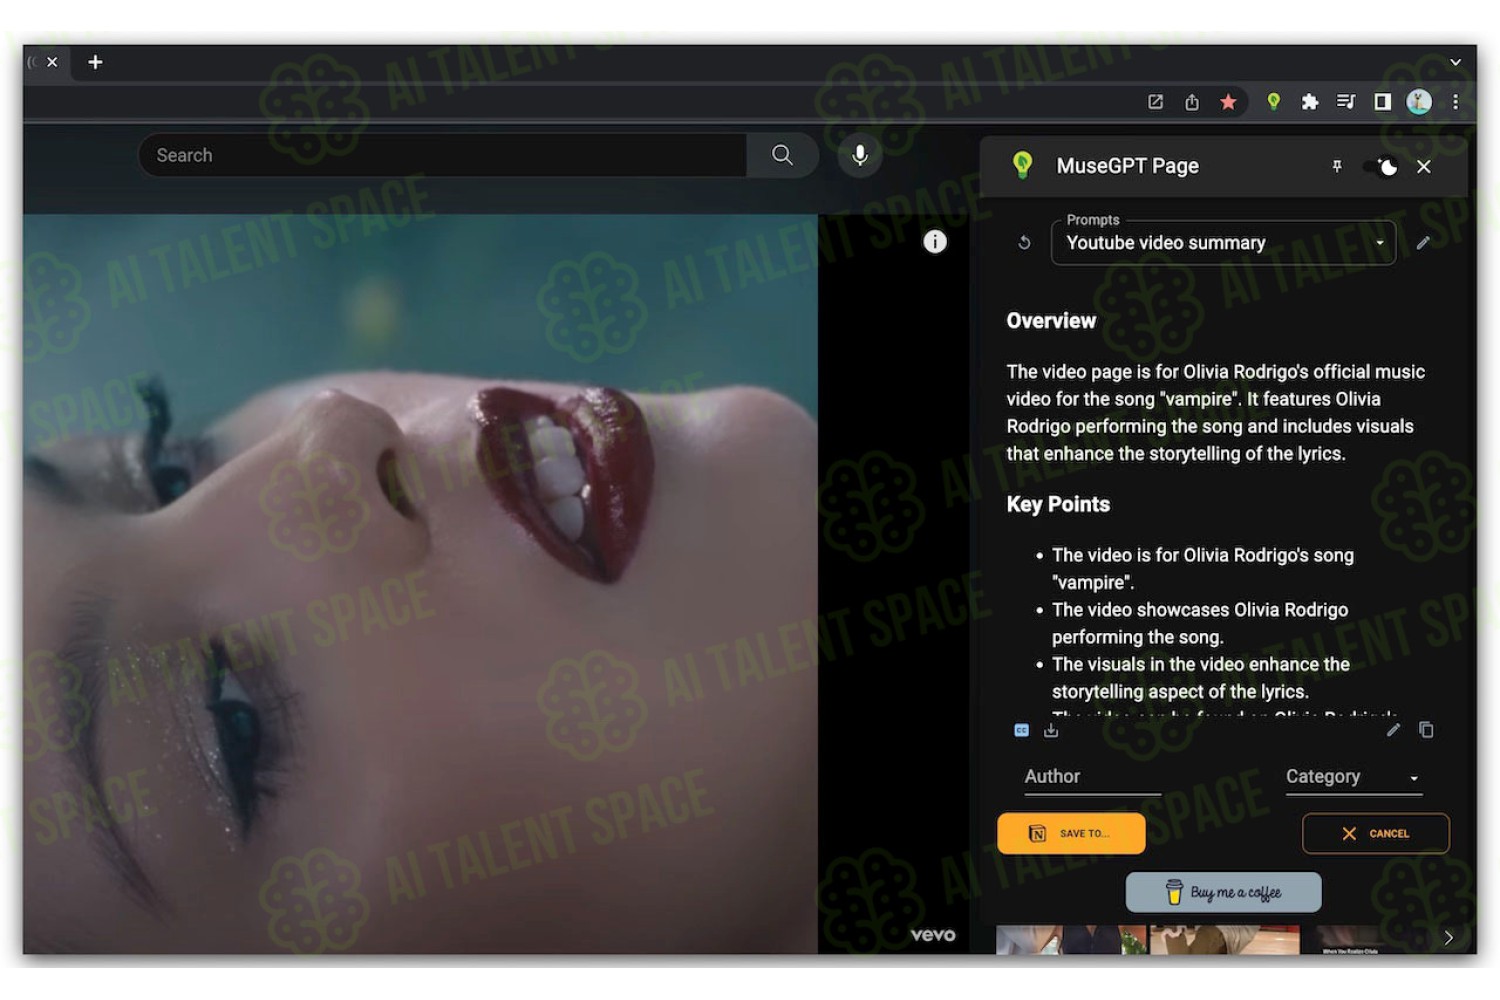This screenshot has width=1500, height=1000.
Task: Click the regenerate arrow beside Prompts
Action: [1024, 243]
